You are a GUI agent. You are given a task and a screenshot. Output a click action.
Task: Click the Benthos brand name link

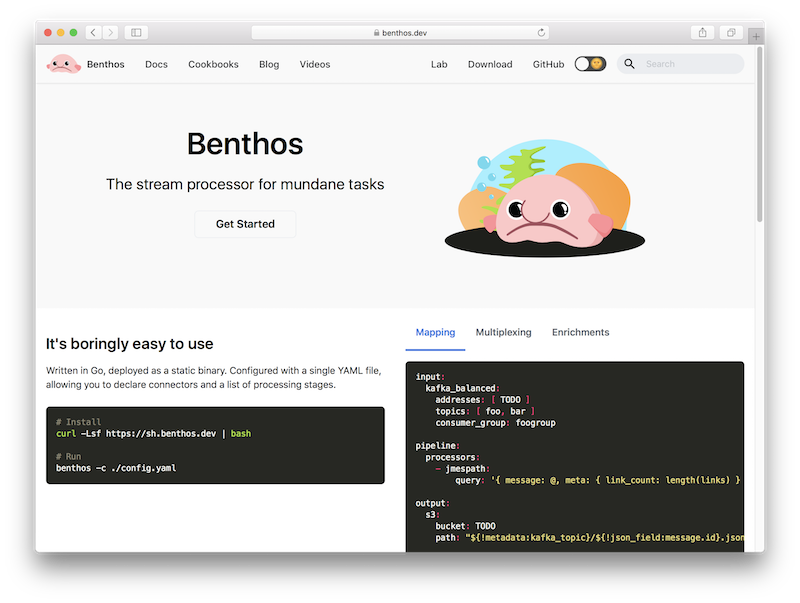pyautogui.click(x=106, y=64)
